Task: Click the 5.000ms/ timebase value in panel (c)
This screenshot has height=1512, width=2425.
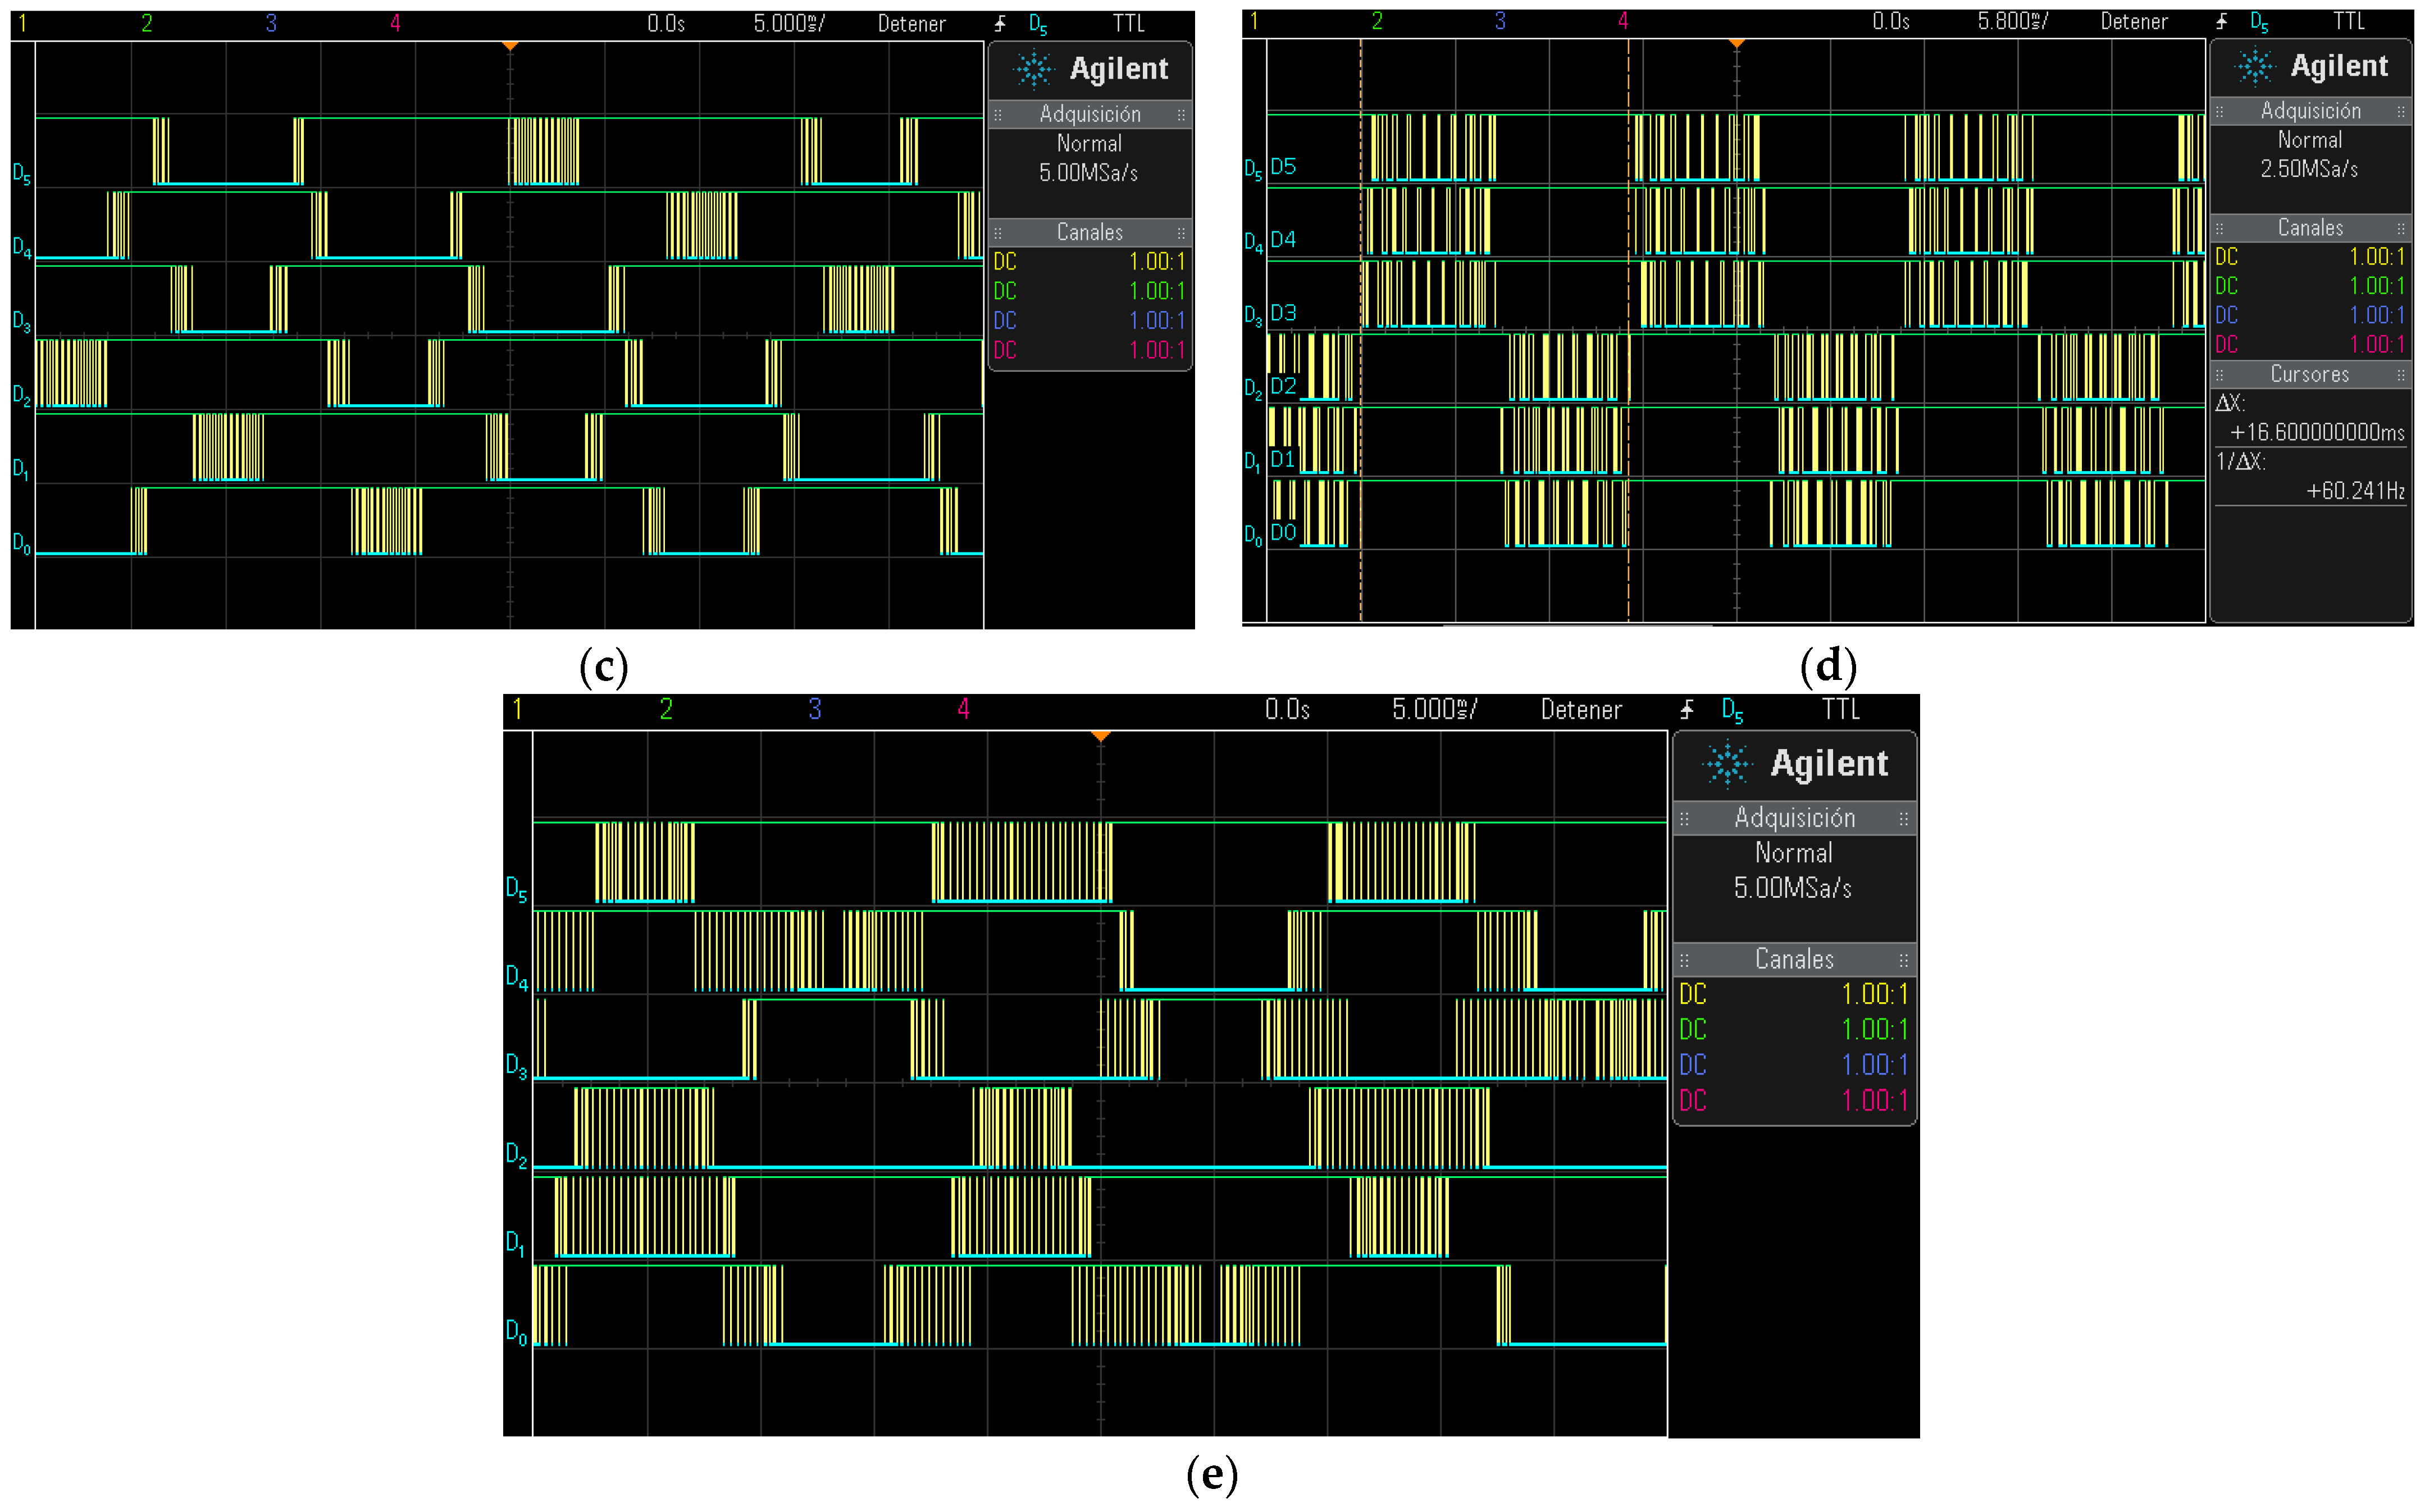Action: pyautogui.click(x=789, y=23)
